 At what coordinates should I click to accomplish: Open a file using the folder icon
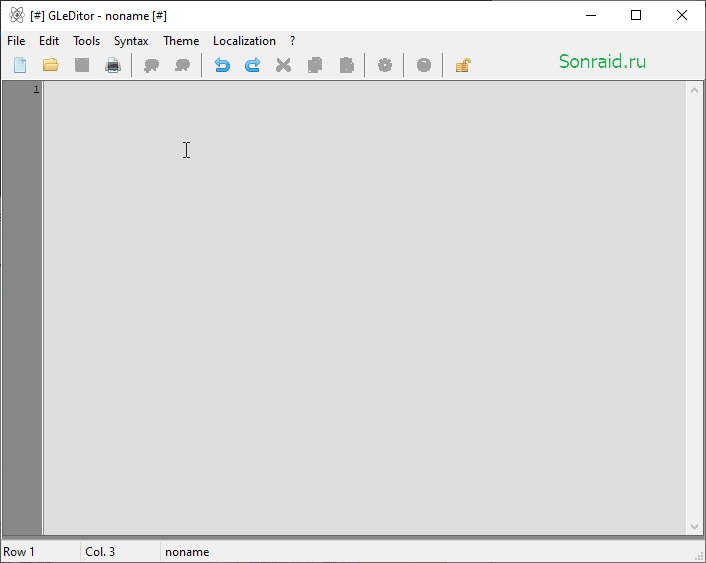pos(51,65)
